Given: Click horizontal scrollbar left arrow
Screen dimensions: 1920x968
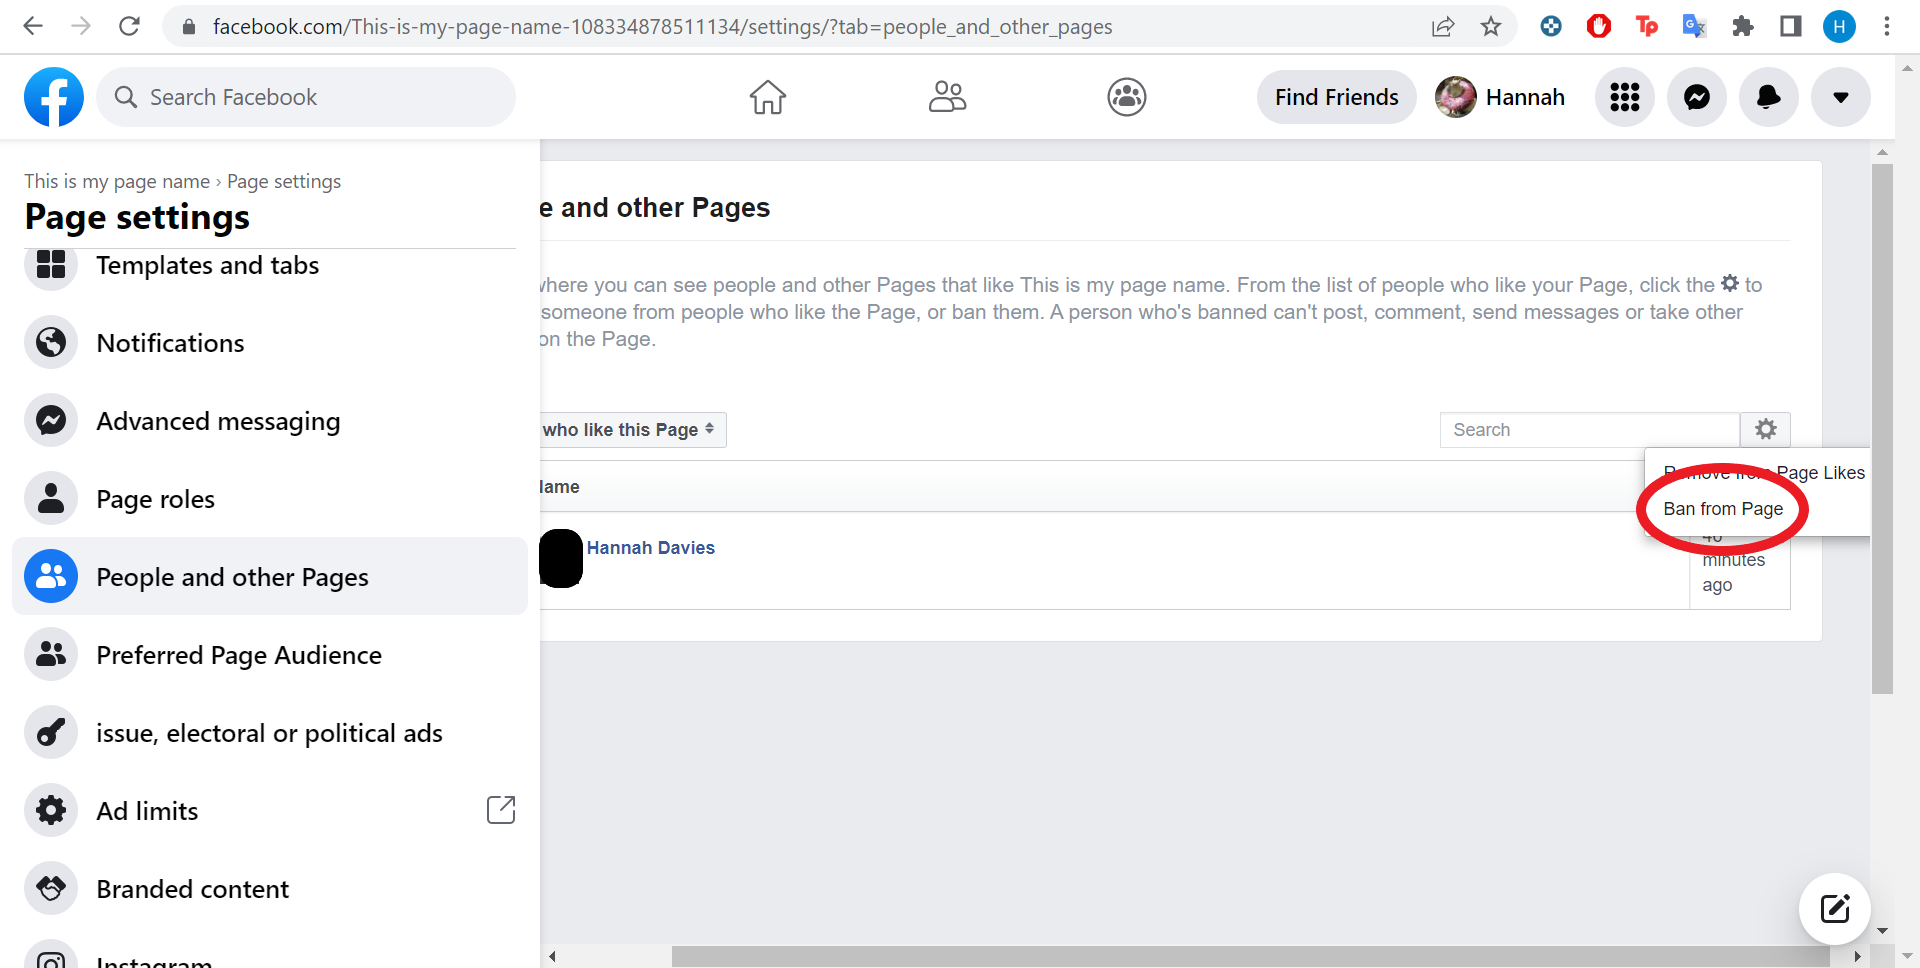Looking at the screenshot, I should 552,957.
